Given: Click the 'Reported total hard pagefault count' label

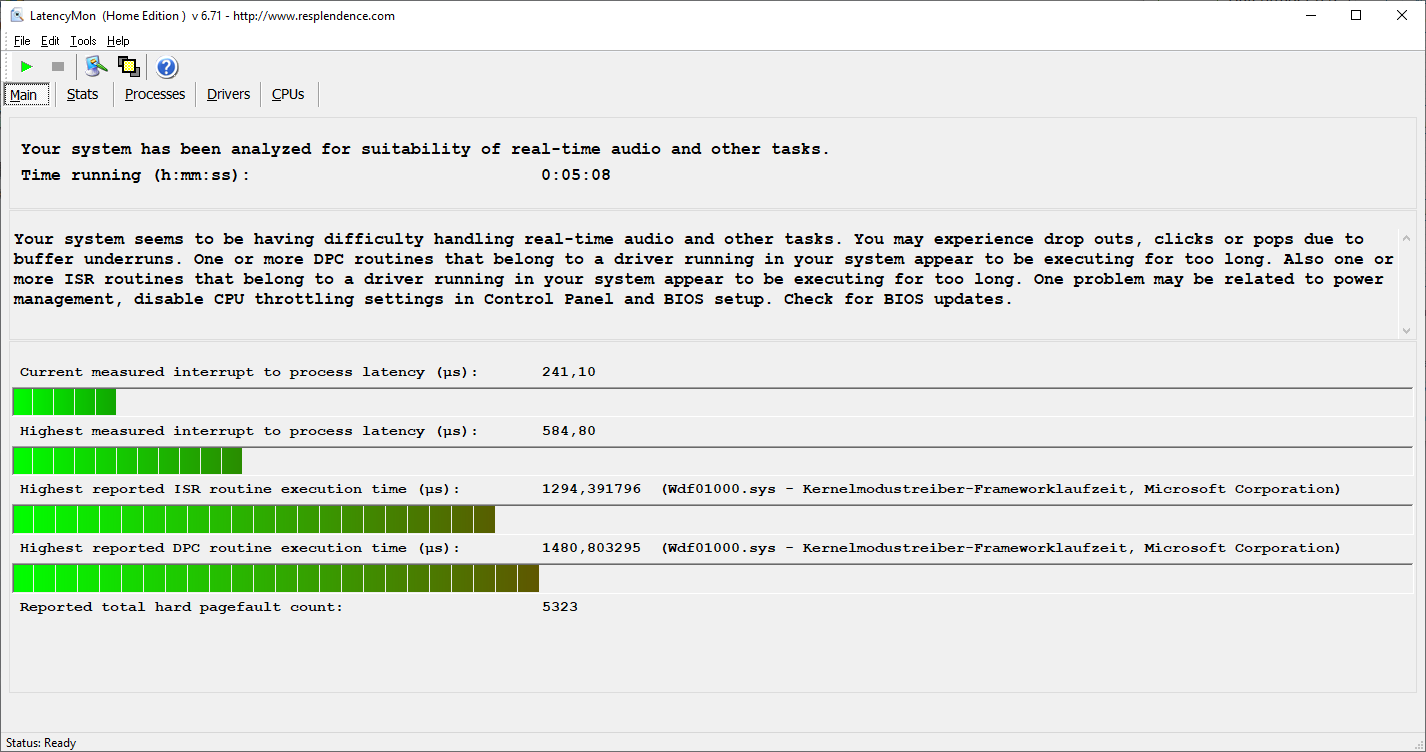Looking at the screenshot, I should (181, 607).
